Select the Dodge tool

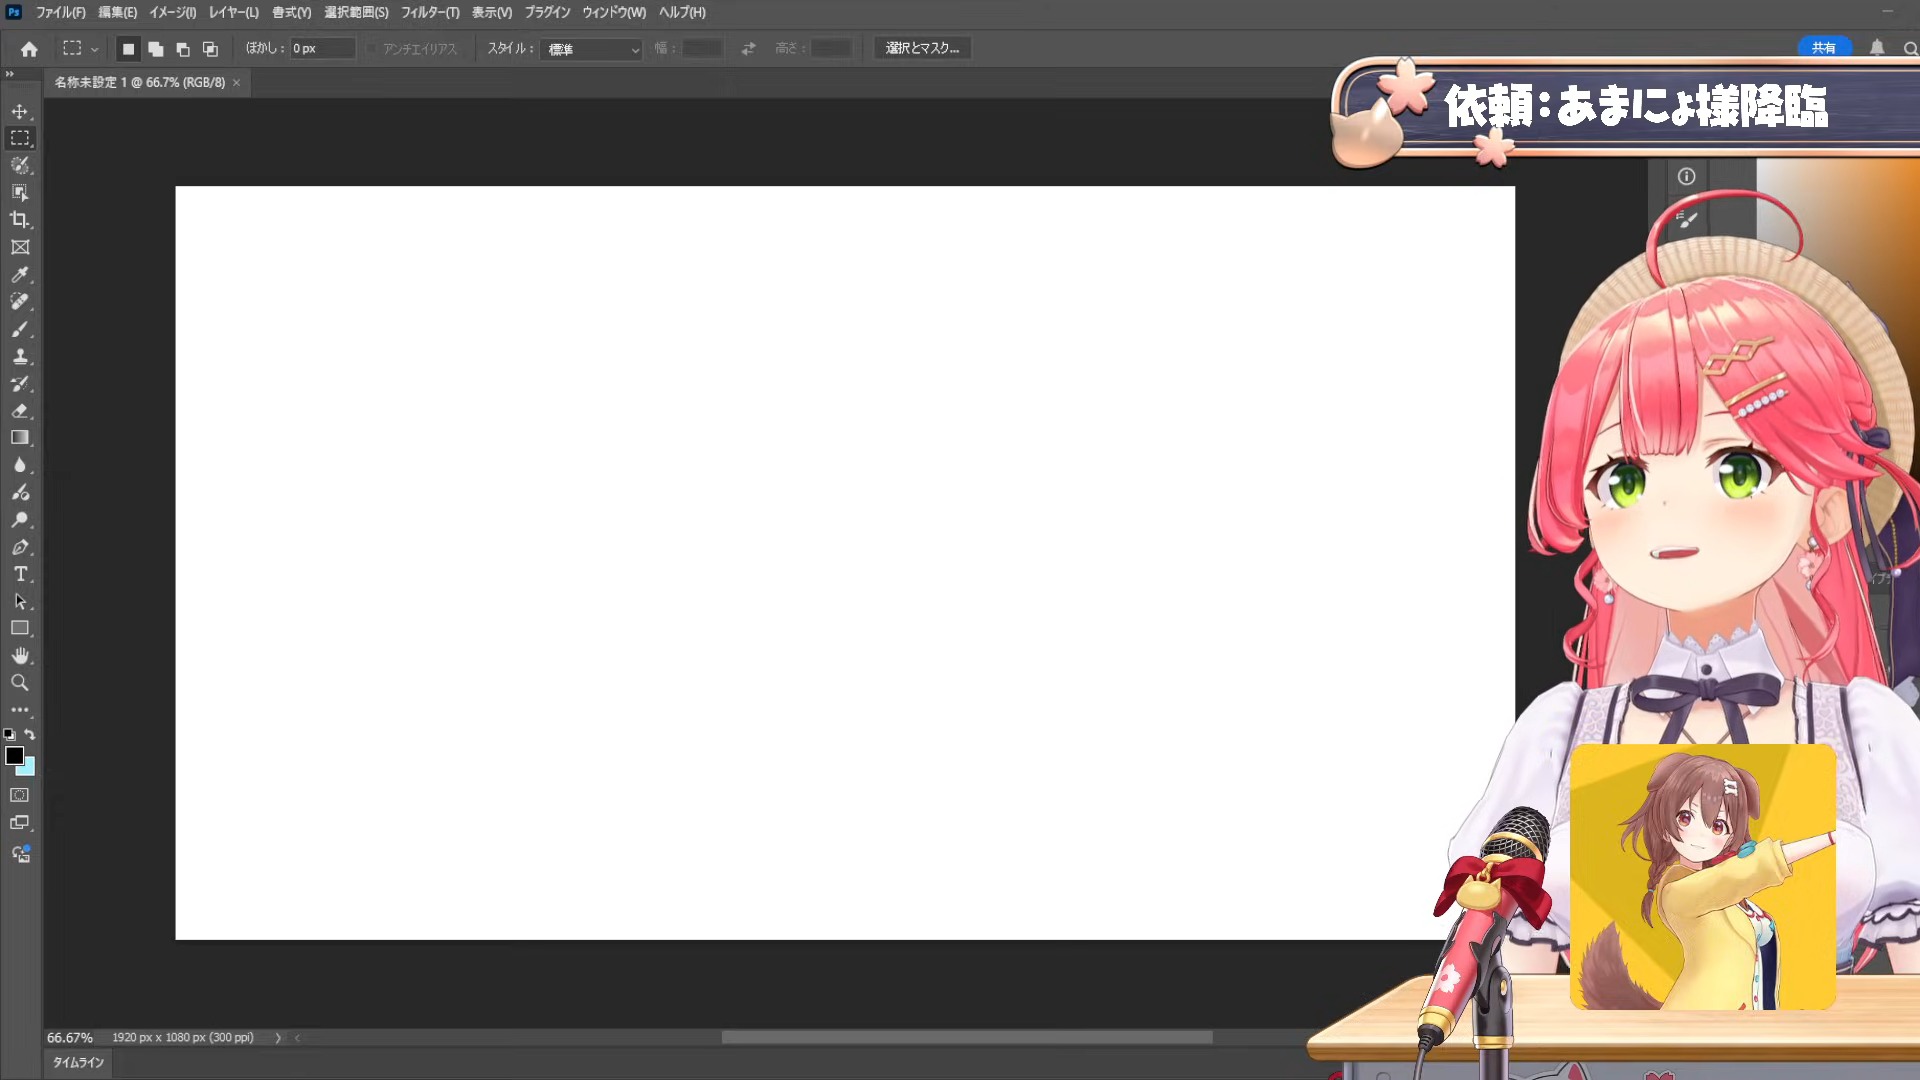20,519
